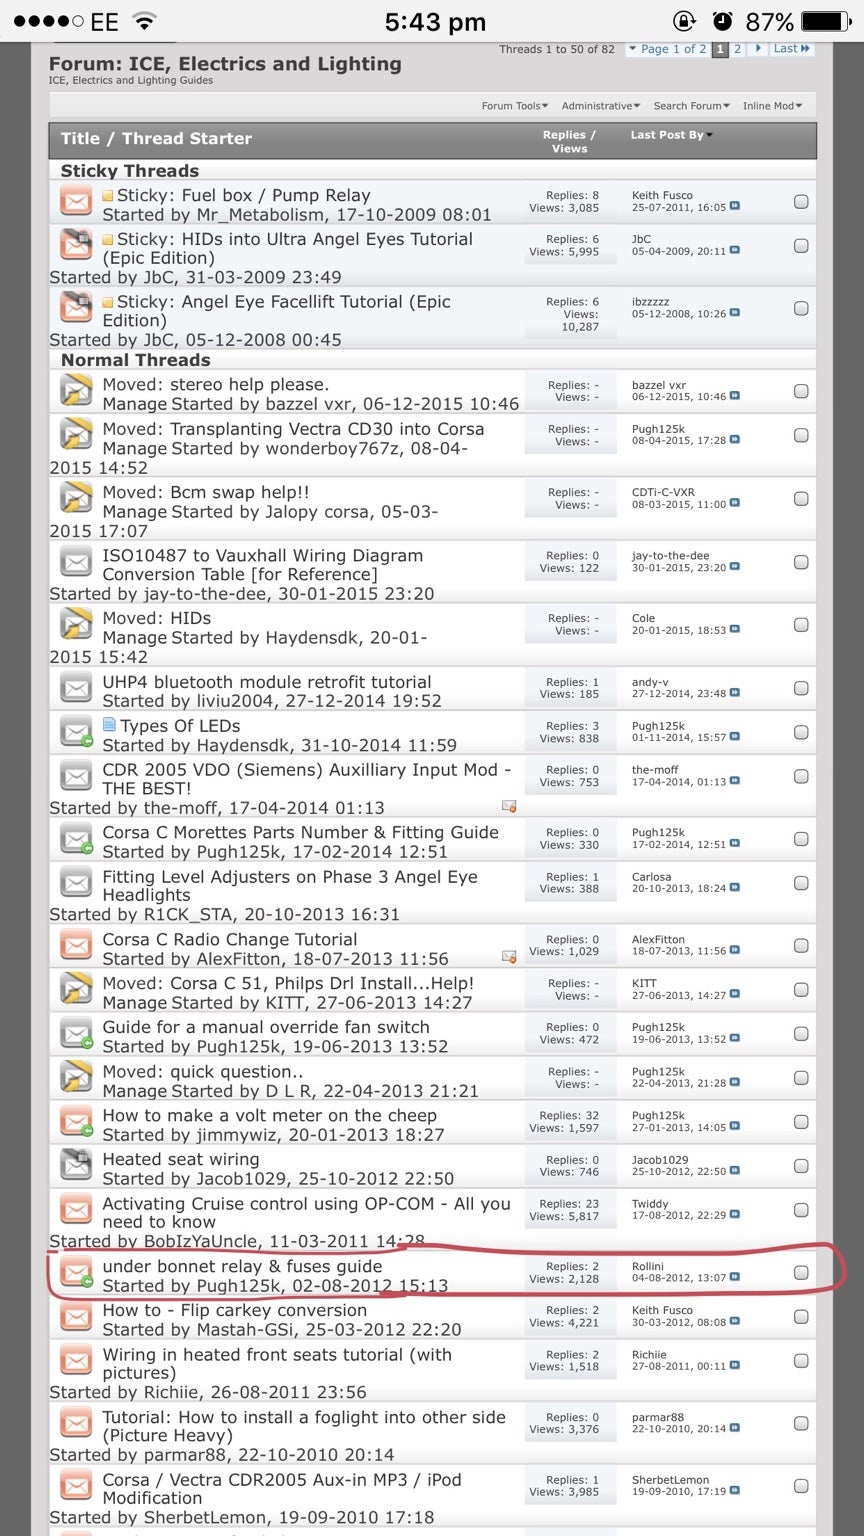Screen dimensions: 864x1536
Task: Open UHP4 bluetooth module retrofit tutorial thread
Action: click(x=267, y=682)
